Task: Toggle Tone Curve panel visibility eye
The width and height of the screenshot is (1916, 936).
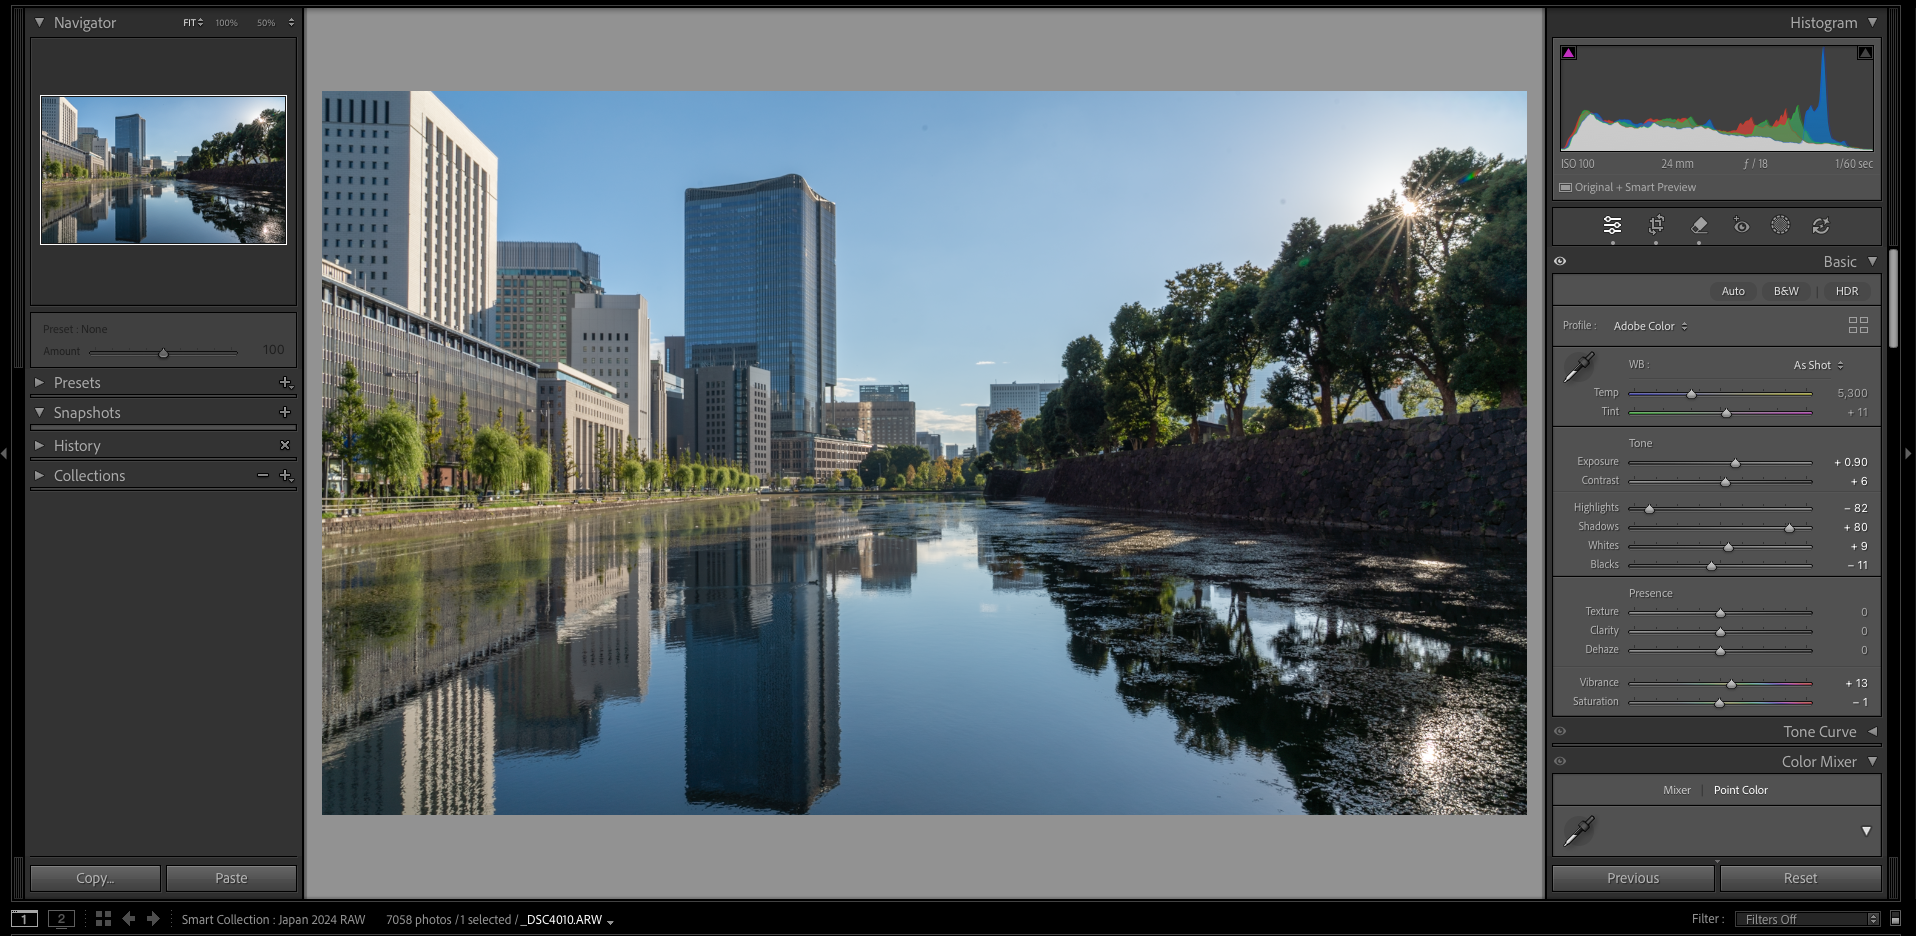Action: tap(1560, 731)
